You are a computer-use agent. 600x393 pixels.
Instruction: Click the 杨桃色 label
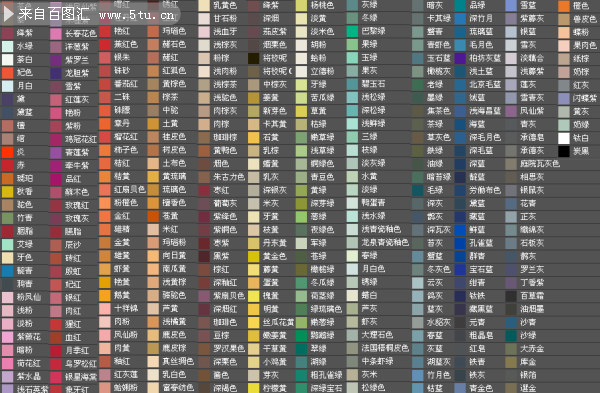tap(322, 5)
